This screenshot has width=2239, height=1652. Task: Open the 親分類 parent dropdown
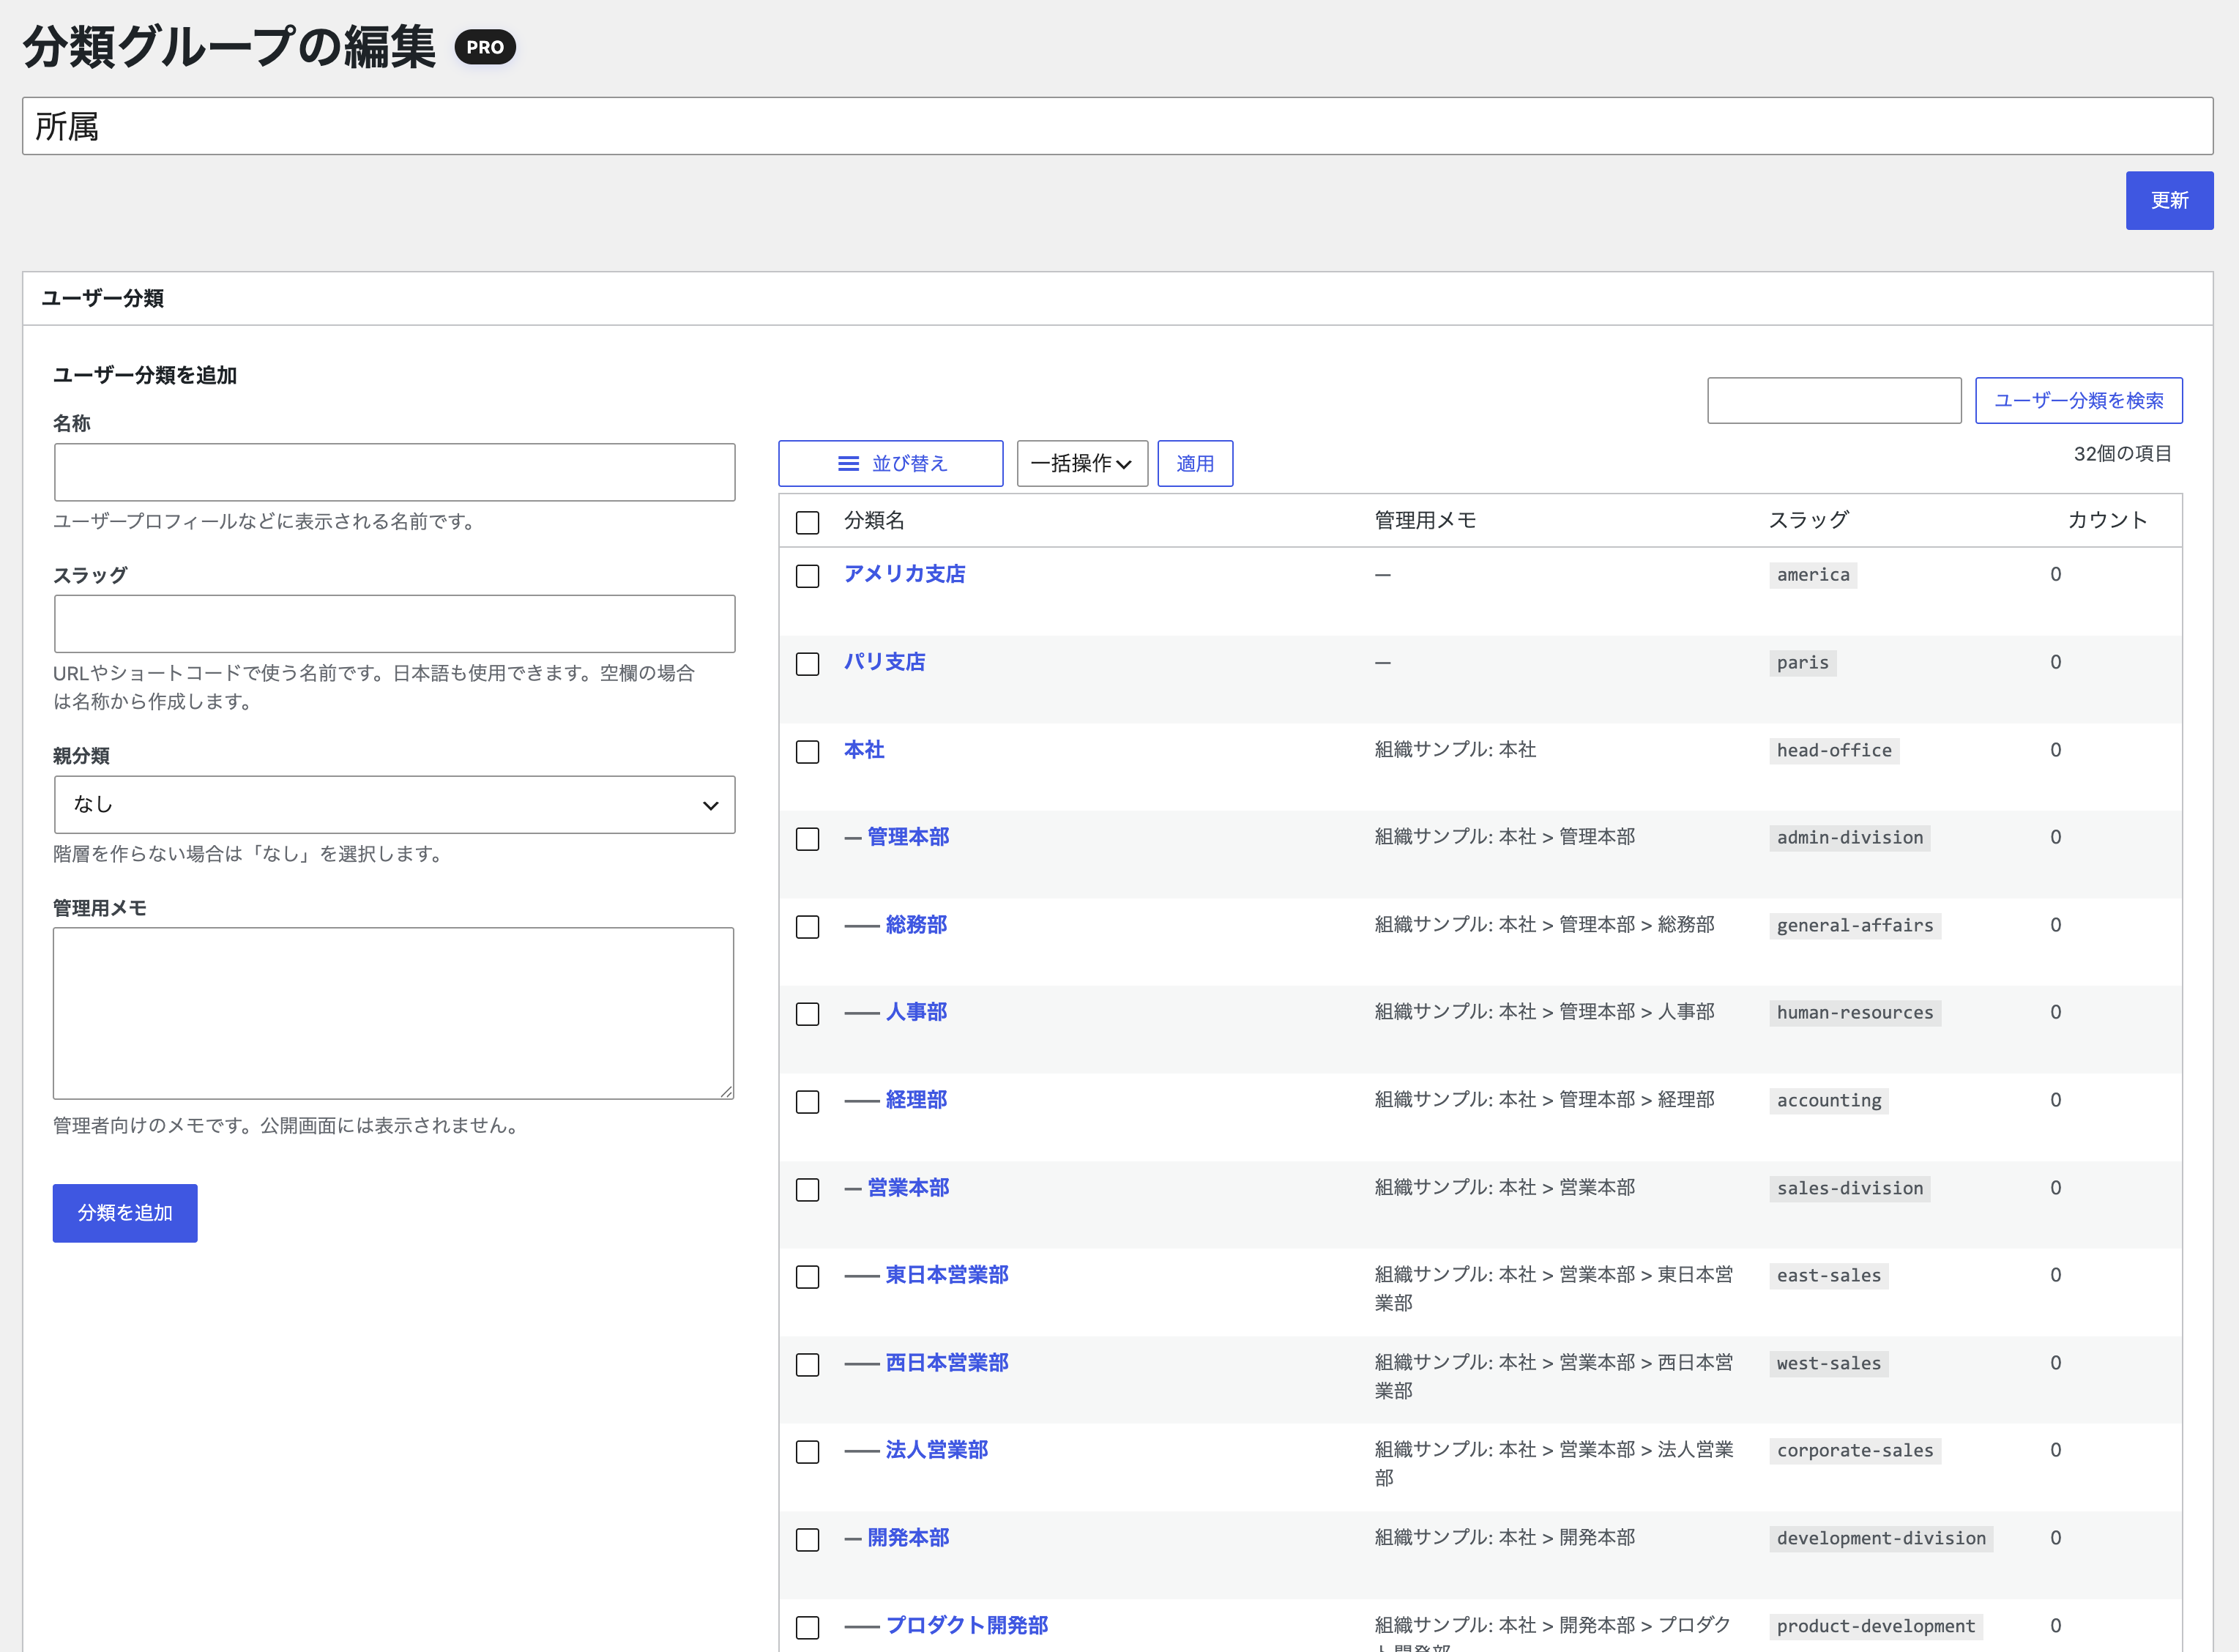click(x=395, y=804)
